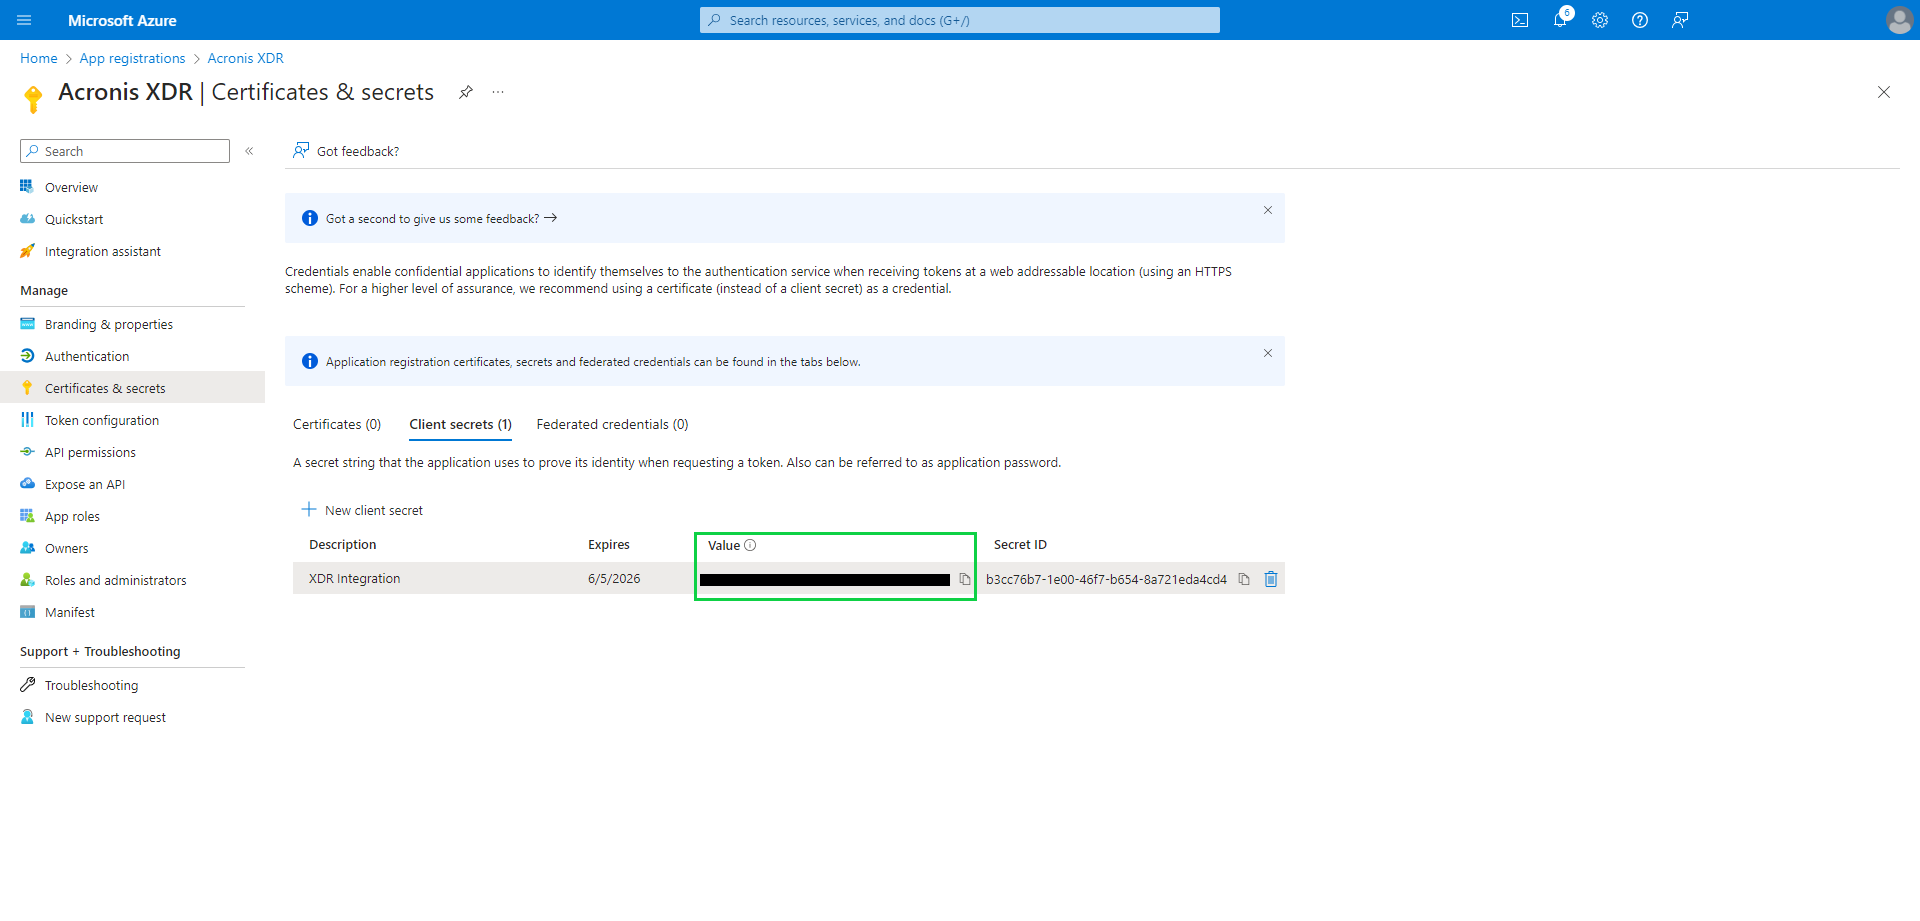The width and height of the screenshot is (1920, 921).
Task: Collapse the left sidebar with double chevron
Action: tap(250, 151)
